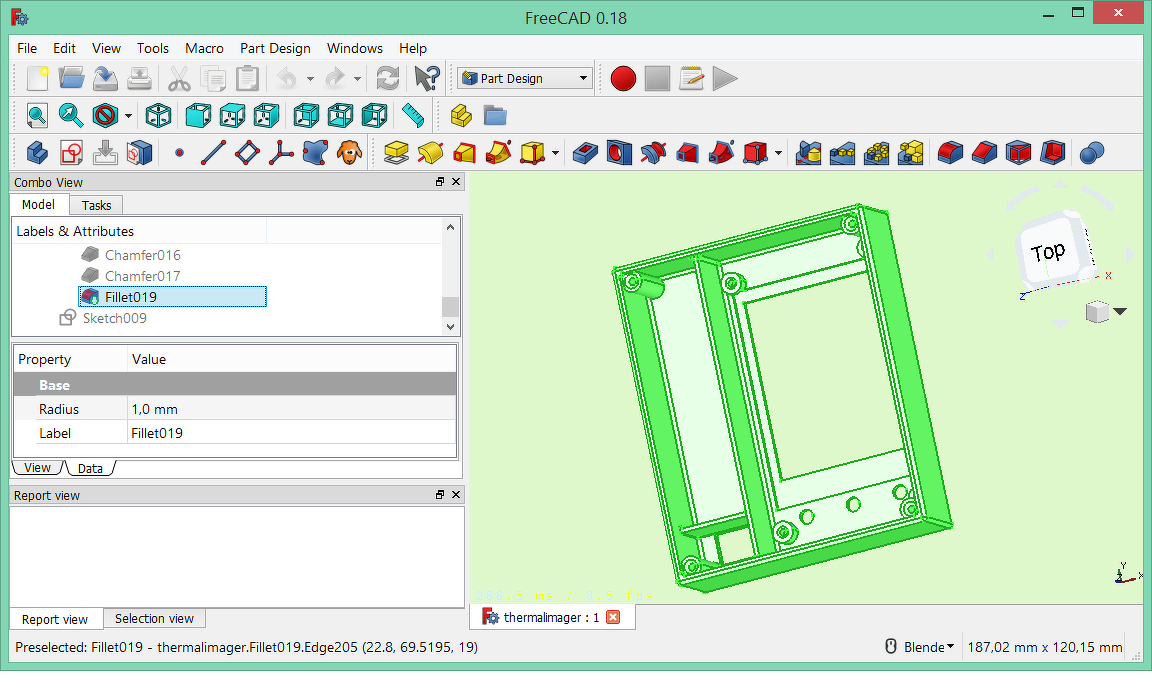
Task: Select the Chamfer tool icon
Action: click(x=984, y=153)
